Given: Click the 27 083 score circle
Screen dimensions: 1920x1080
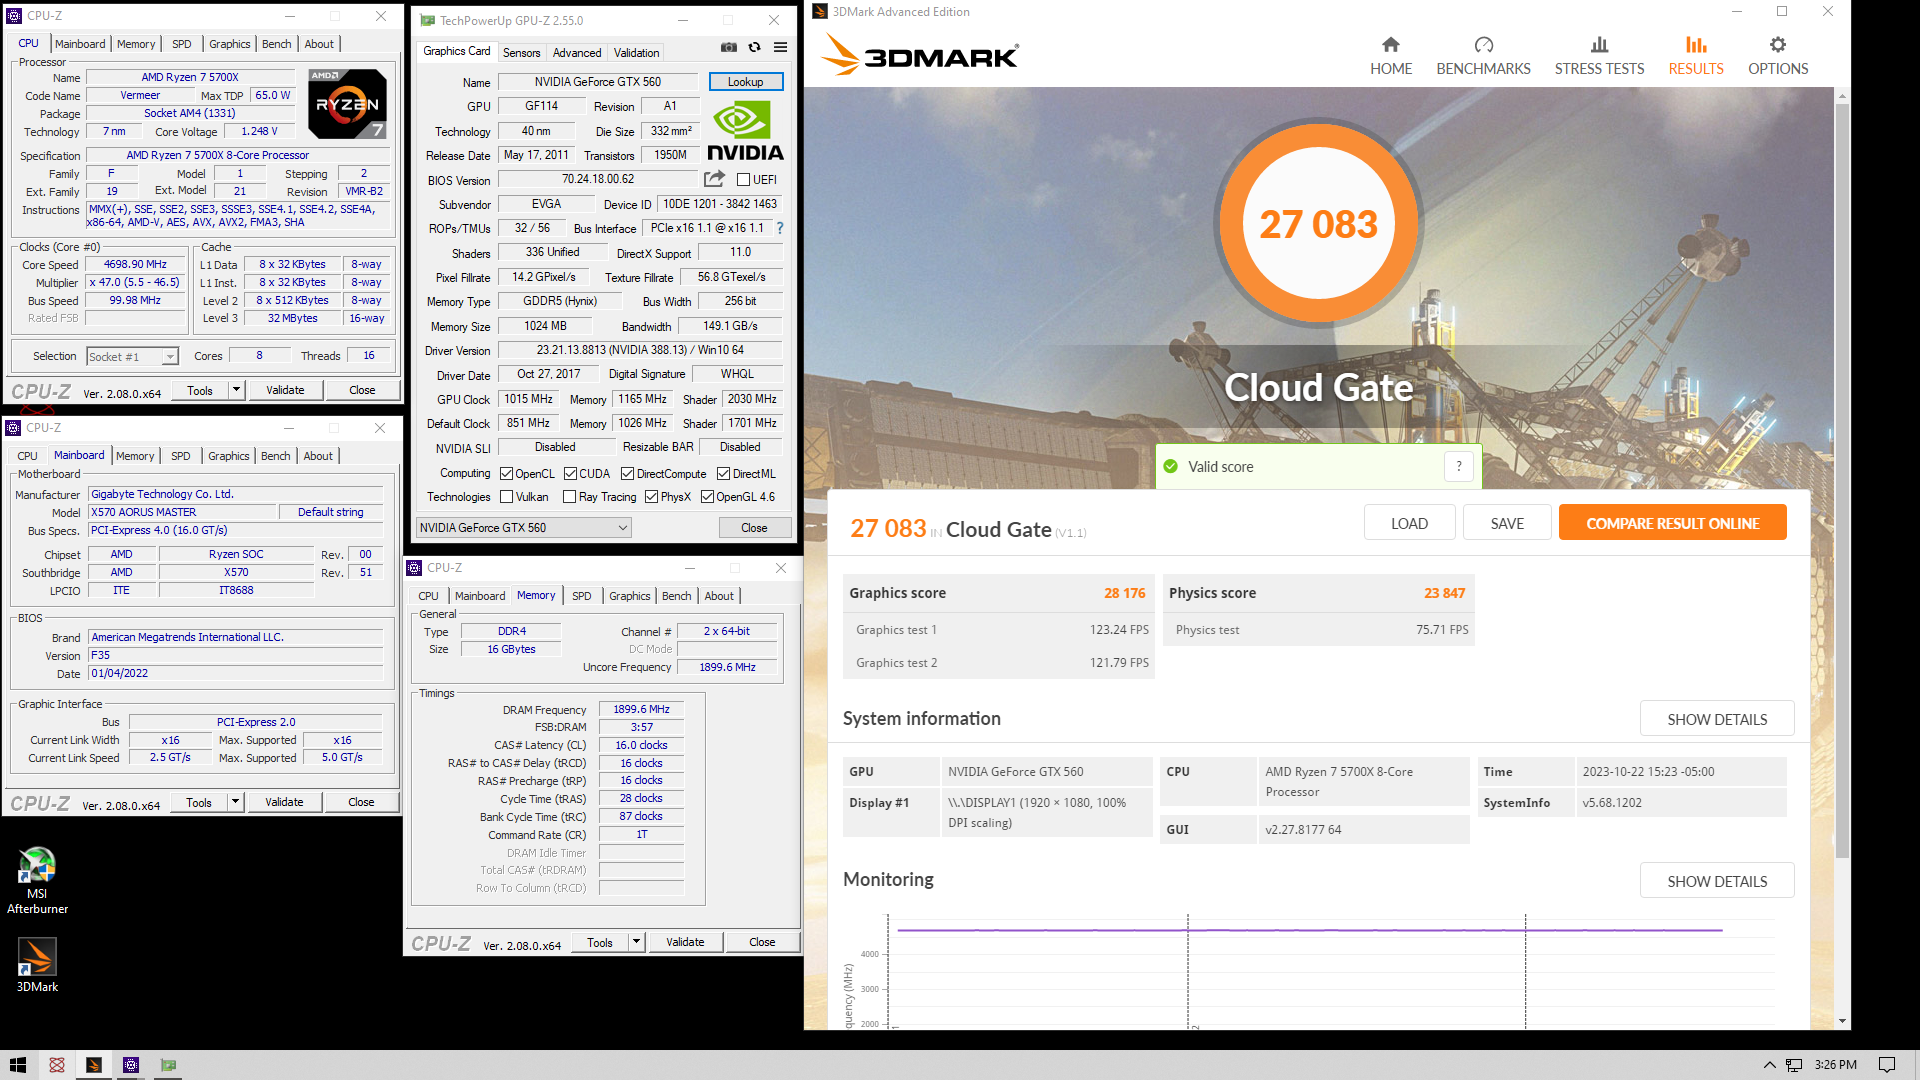Looking at the screenshot, I should pos(1318,224).
